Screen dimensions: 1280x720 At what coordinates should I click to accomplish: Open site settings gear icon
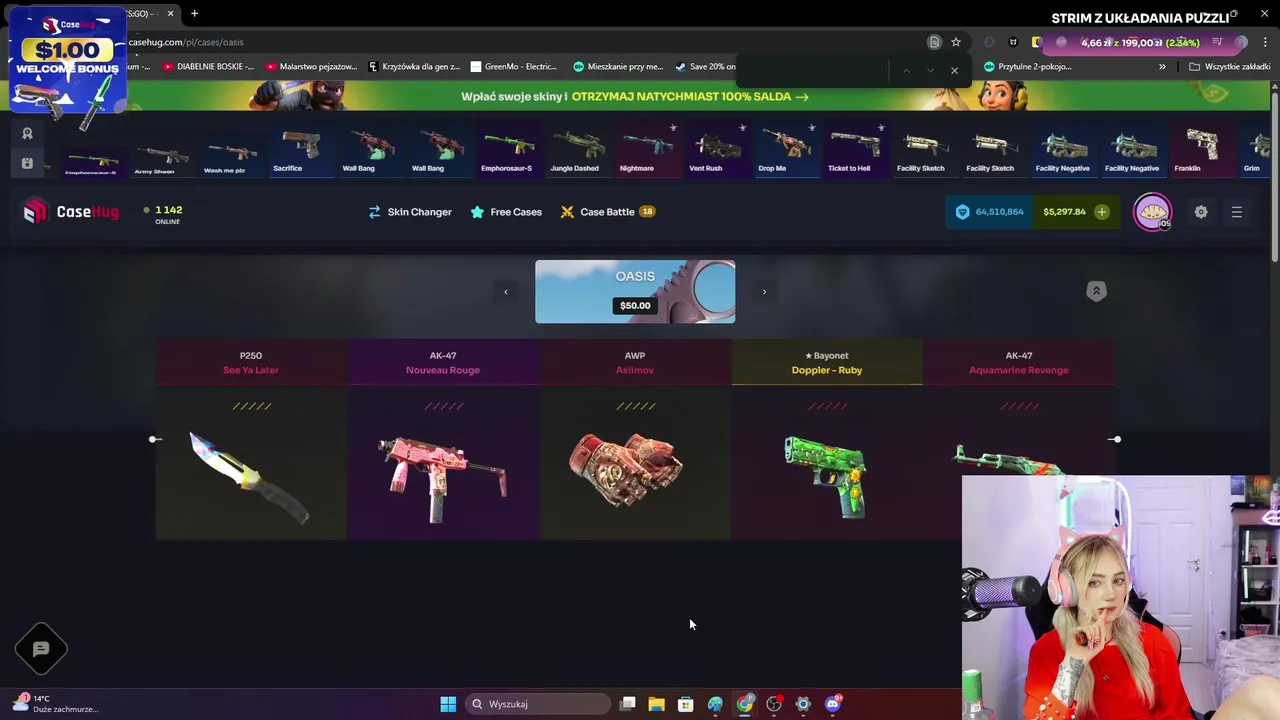tap(1201, 212)
